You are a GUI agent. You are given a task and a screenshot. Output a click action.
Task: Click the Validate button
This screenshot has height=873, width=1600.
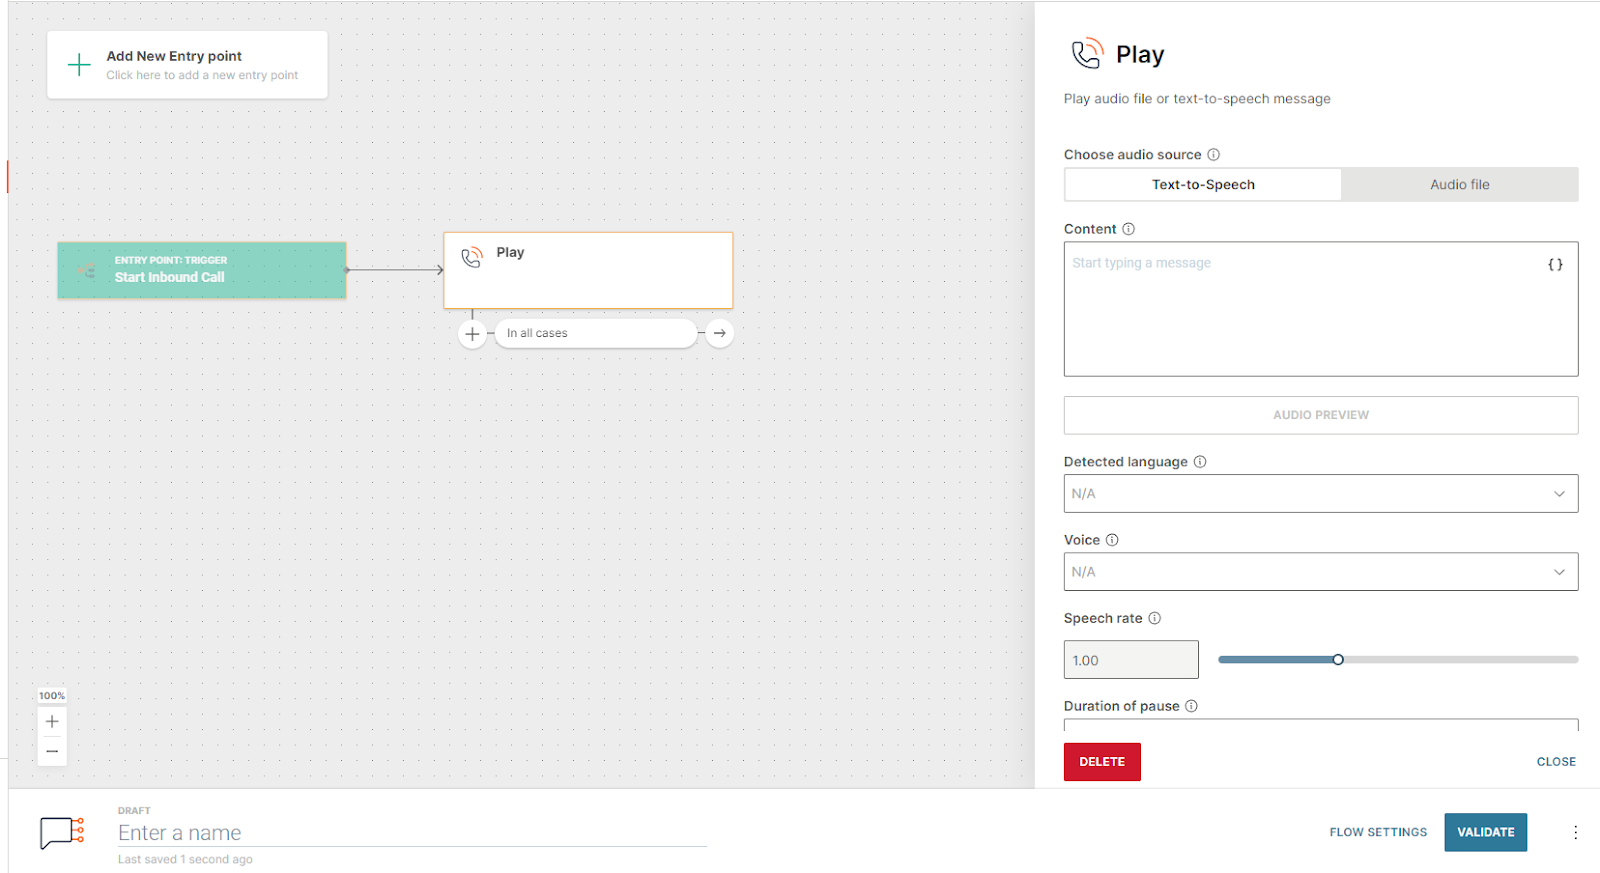[1485, 832]
